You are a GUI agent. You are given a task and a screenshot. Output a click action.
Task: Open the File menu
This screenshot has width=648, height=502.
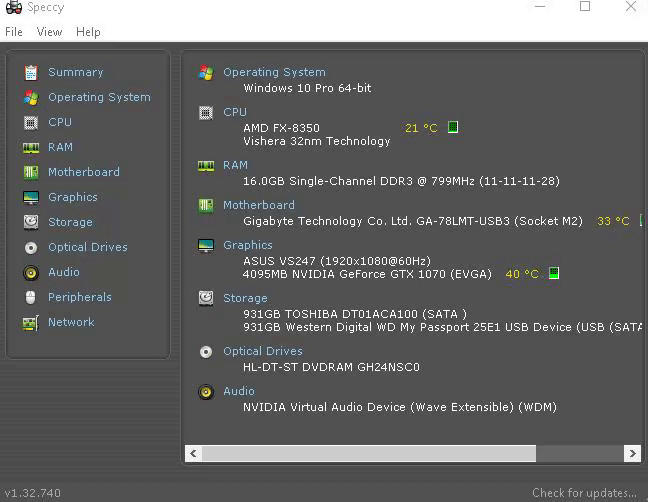(x=14, y=32)
